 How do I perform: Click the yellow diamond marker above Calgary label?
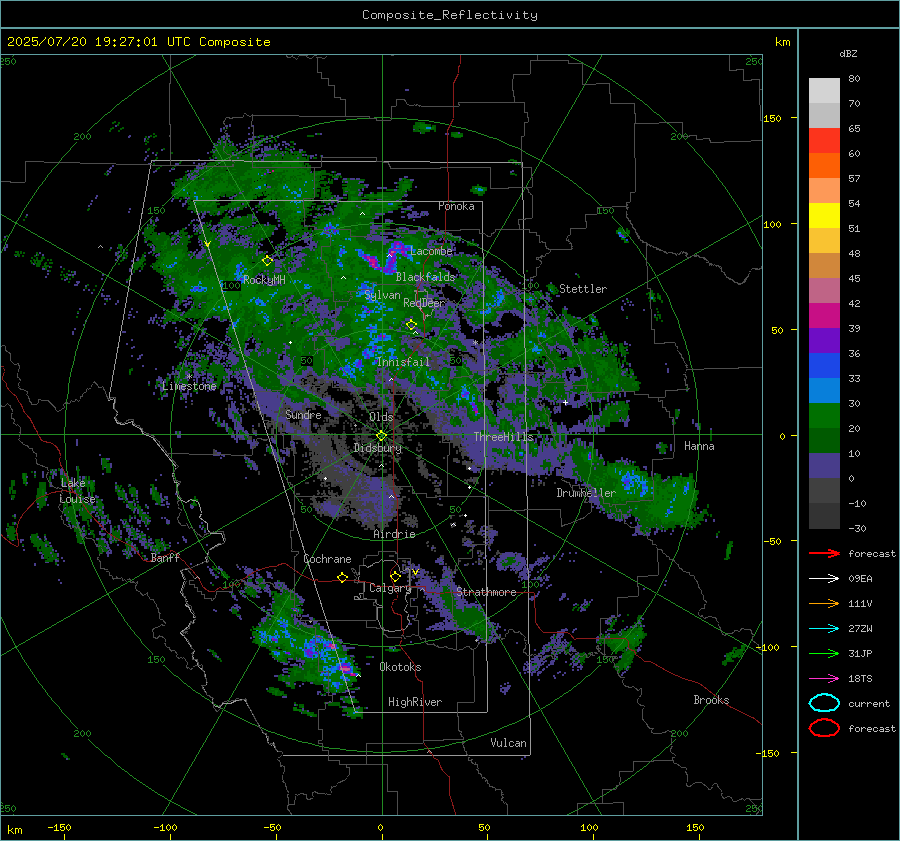tap(395, 576)
